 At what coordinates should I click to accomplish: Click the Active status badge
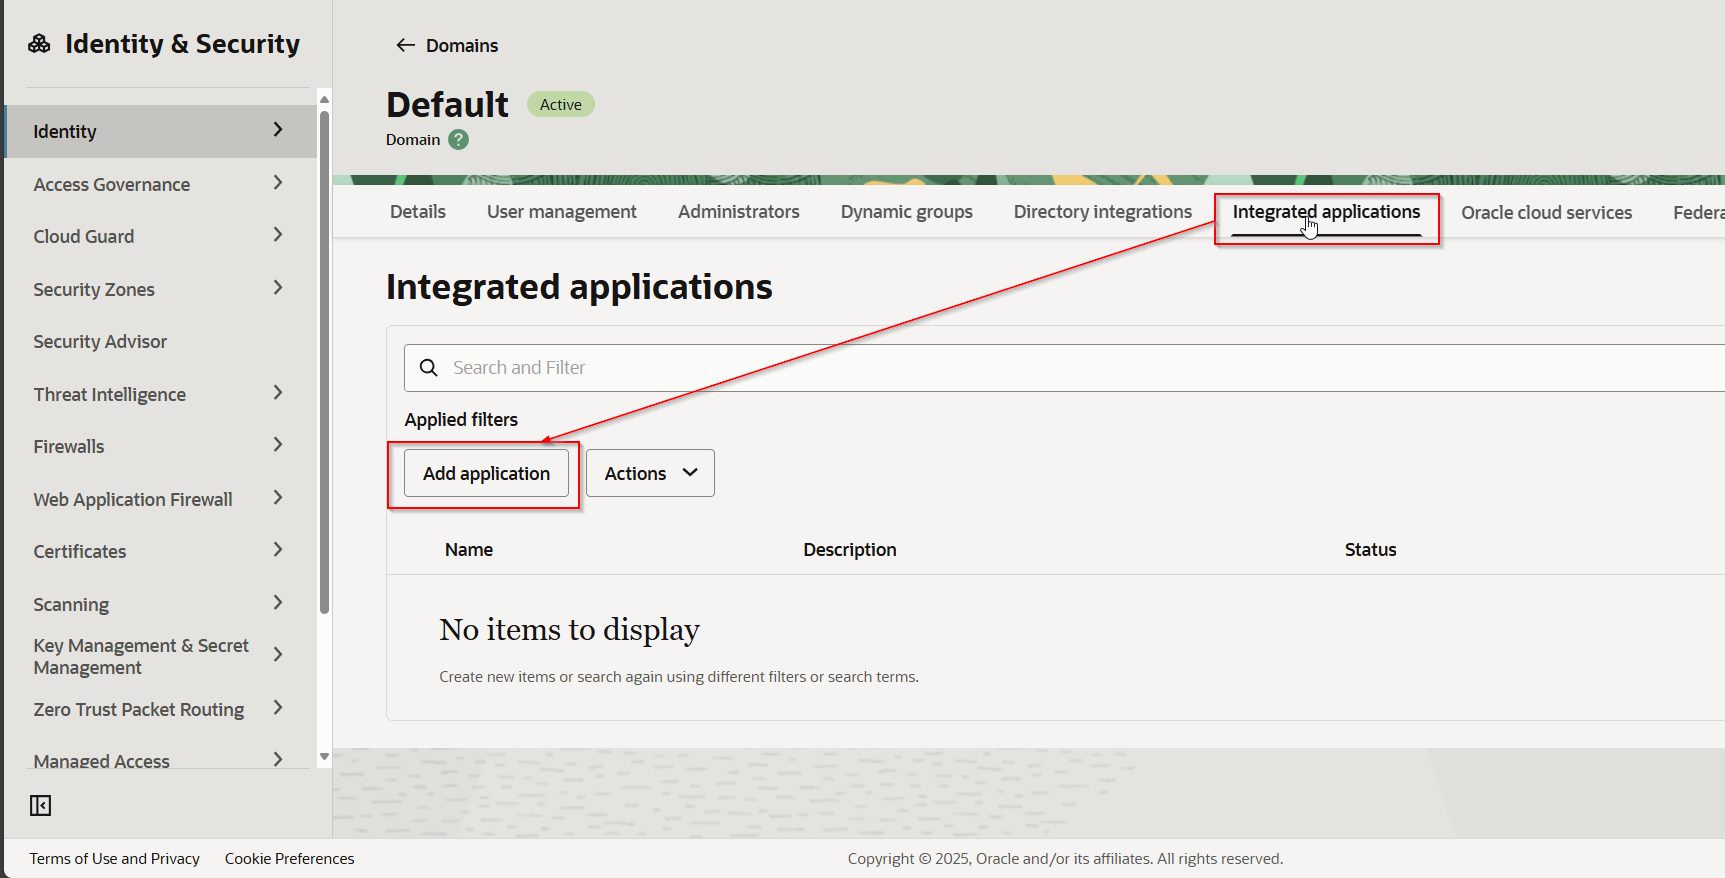[x=561, y=105]
